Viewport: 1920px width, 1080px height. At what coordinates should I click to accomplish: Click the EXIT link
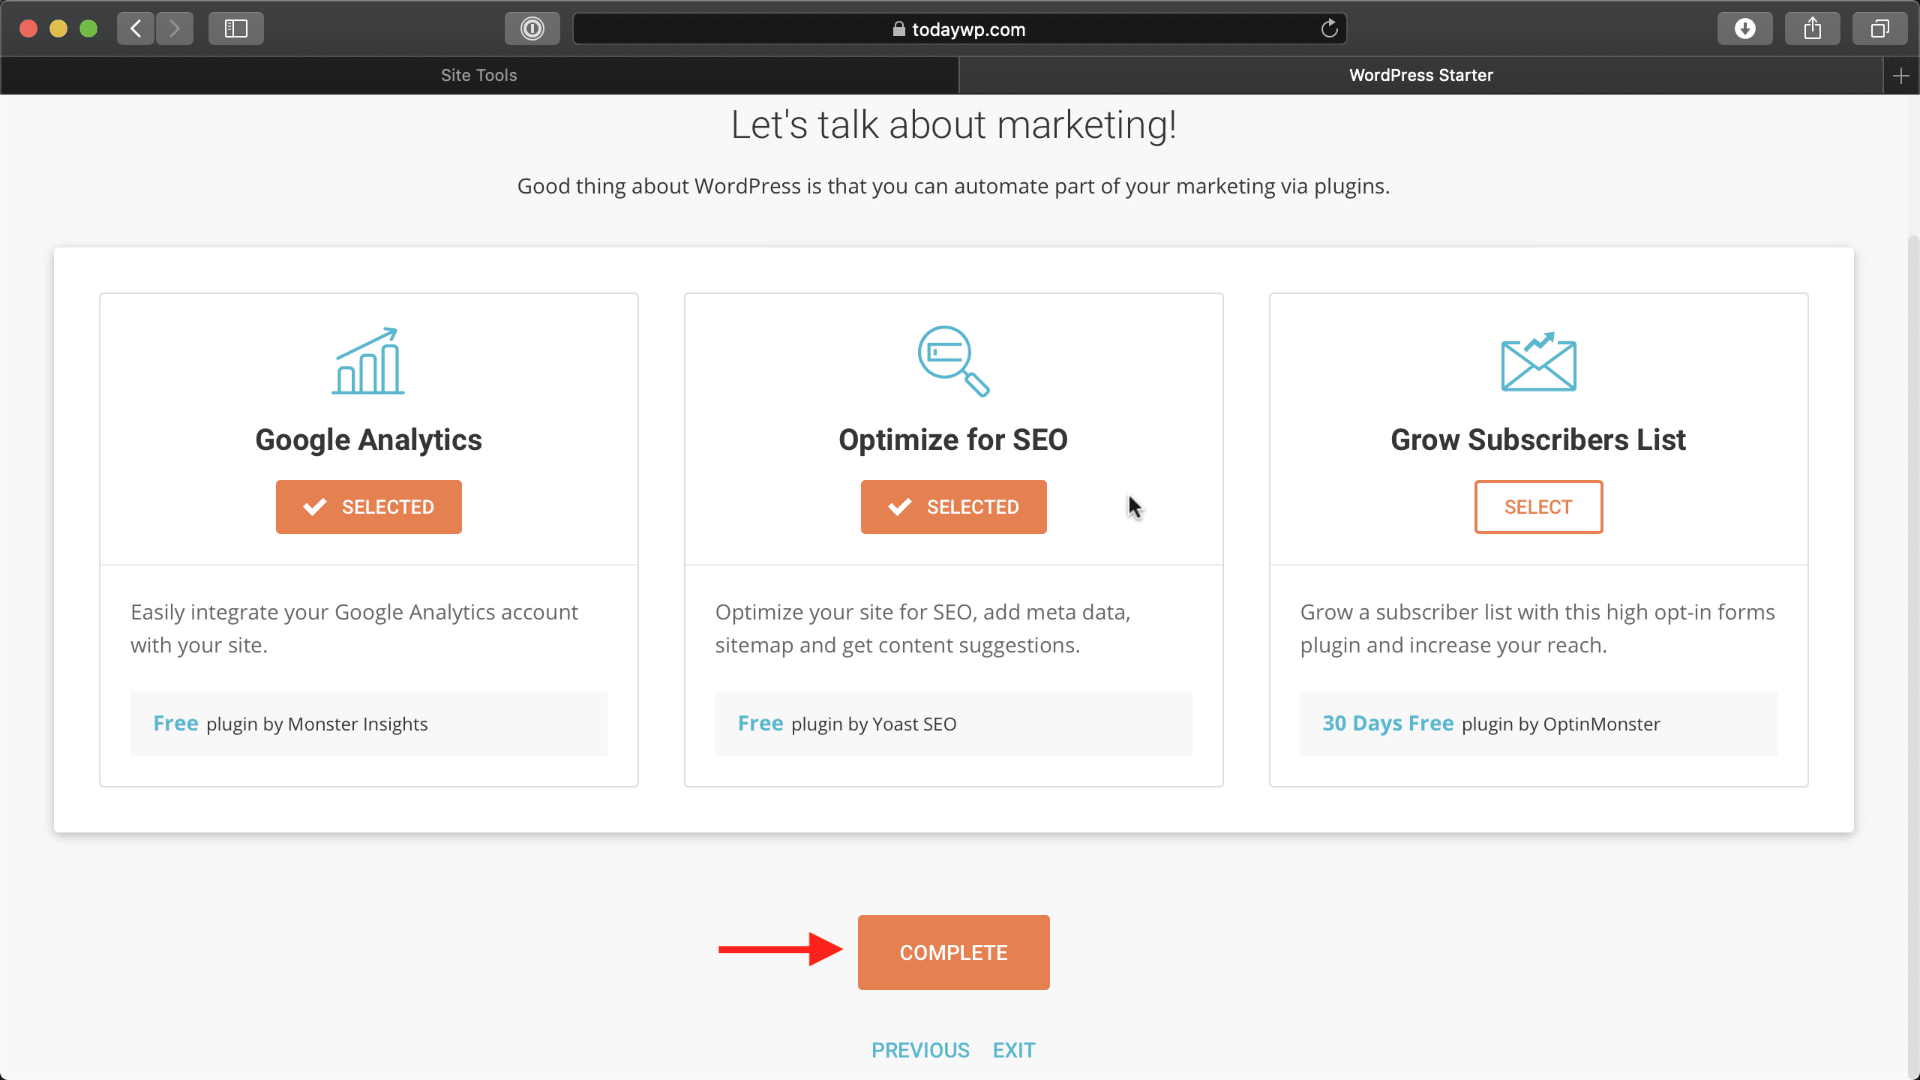click(1014, 1050)
